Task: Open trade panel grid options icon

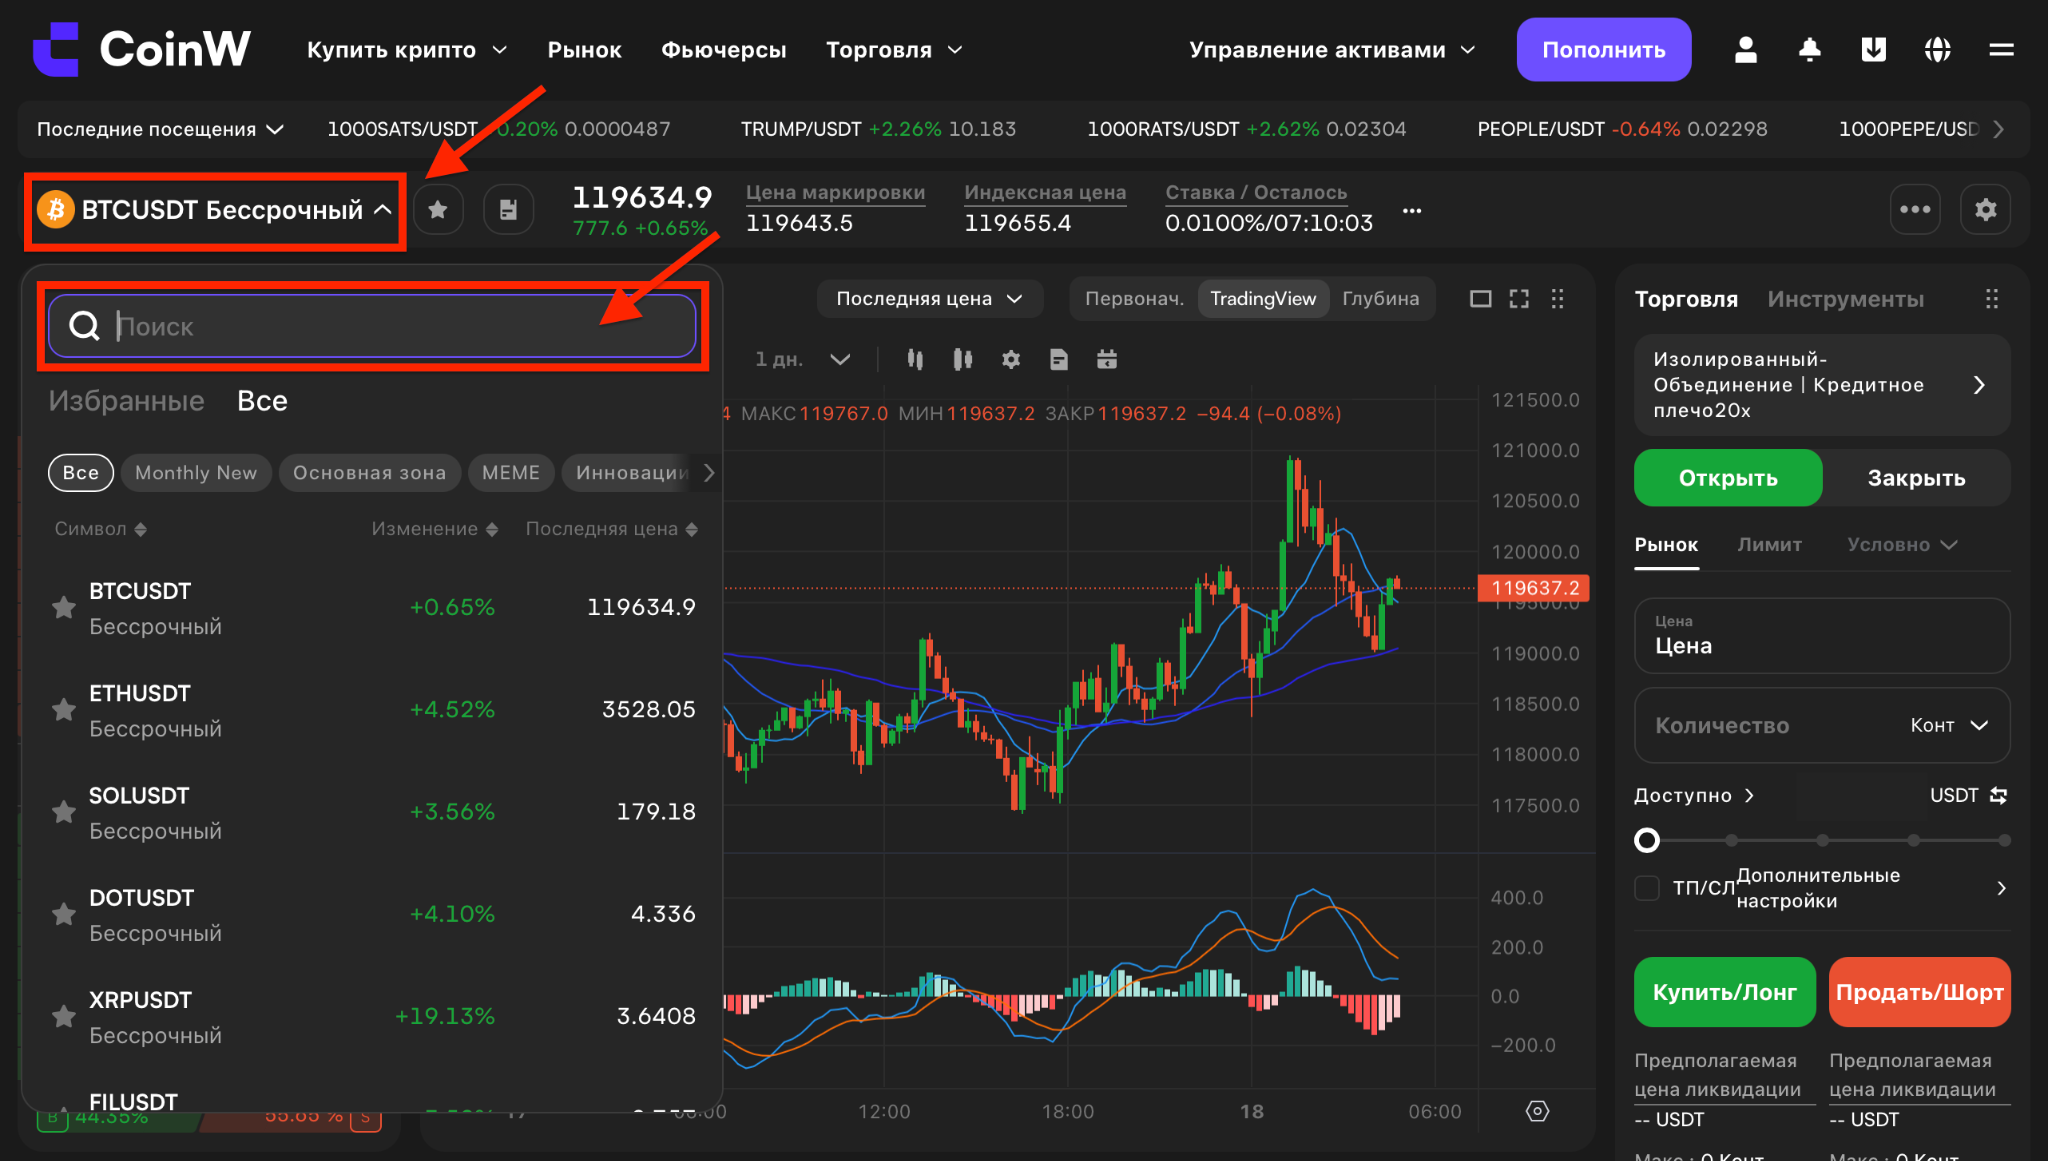Action: (1991, 299)
